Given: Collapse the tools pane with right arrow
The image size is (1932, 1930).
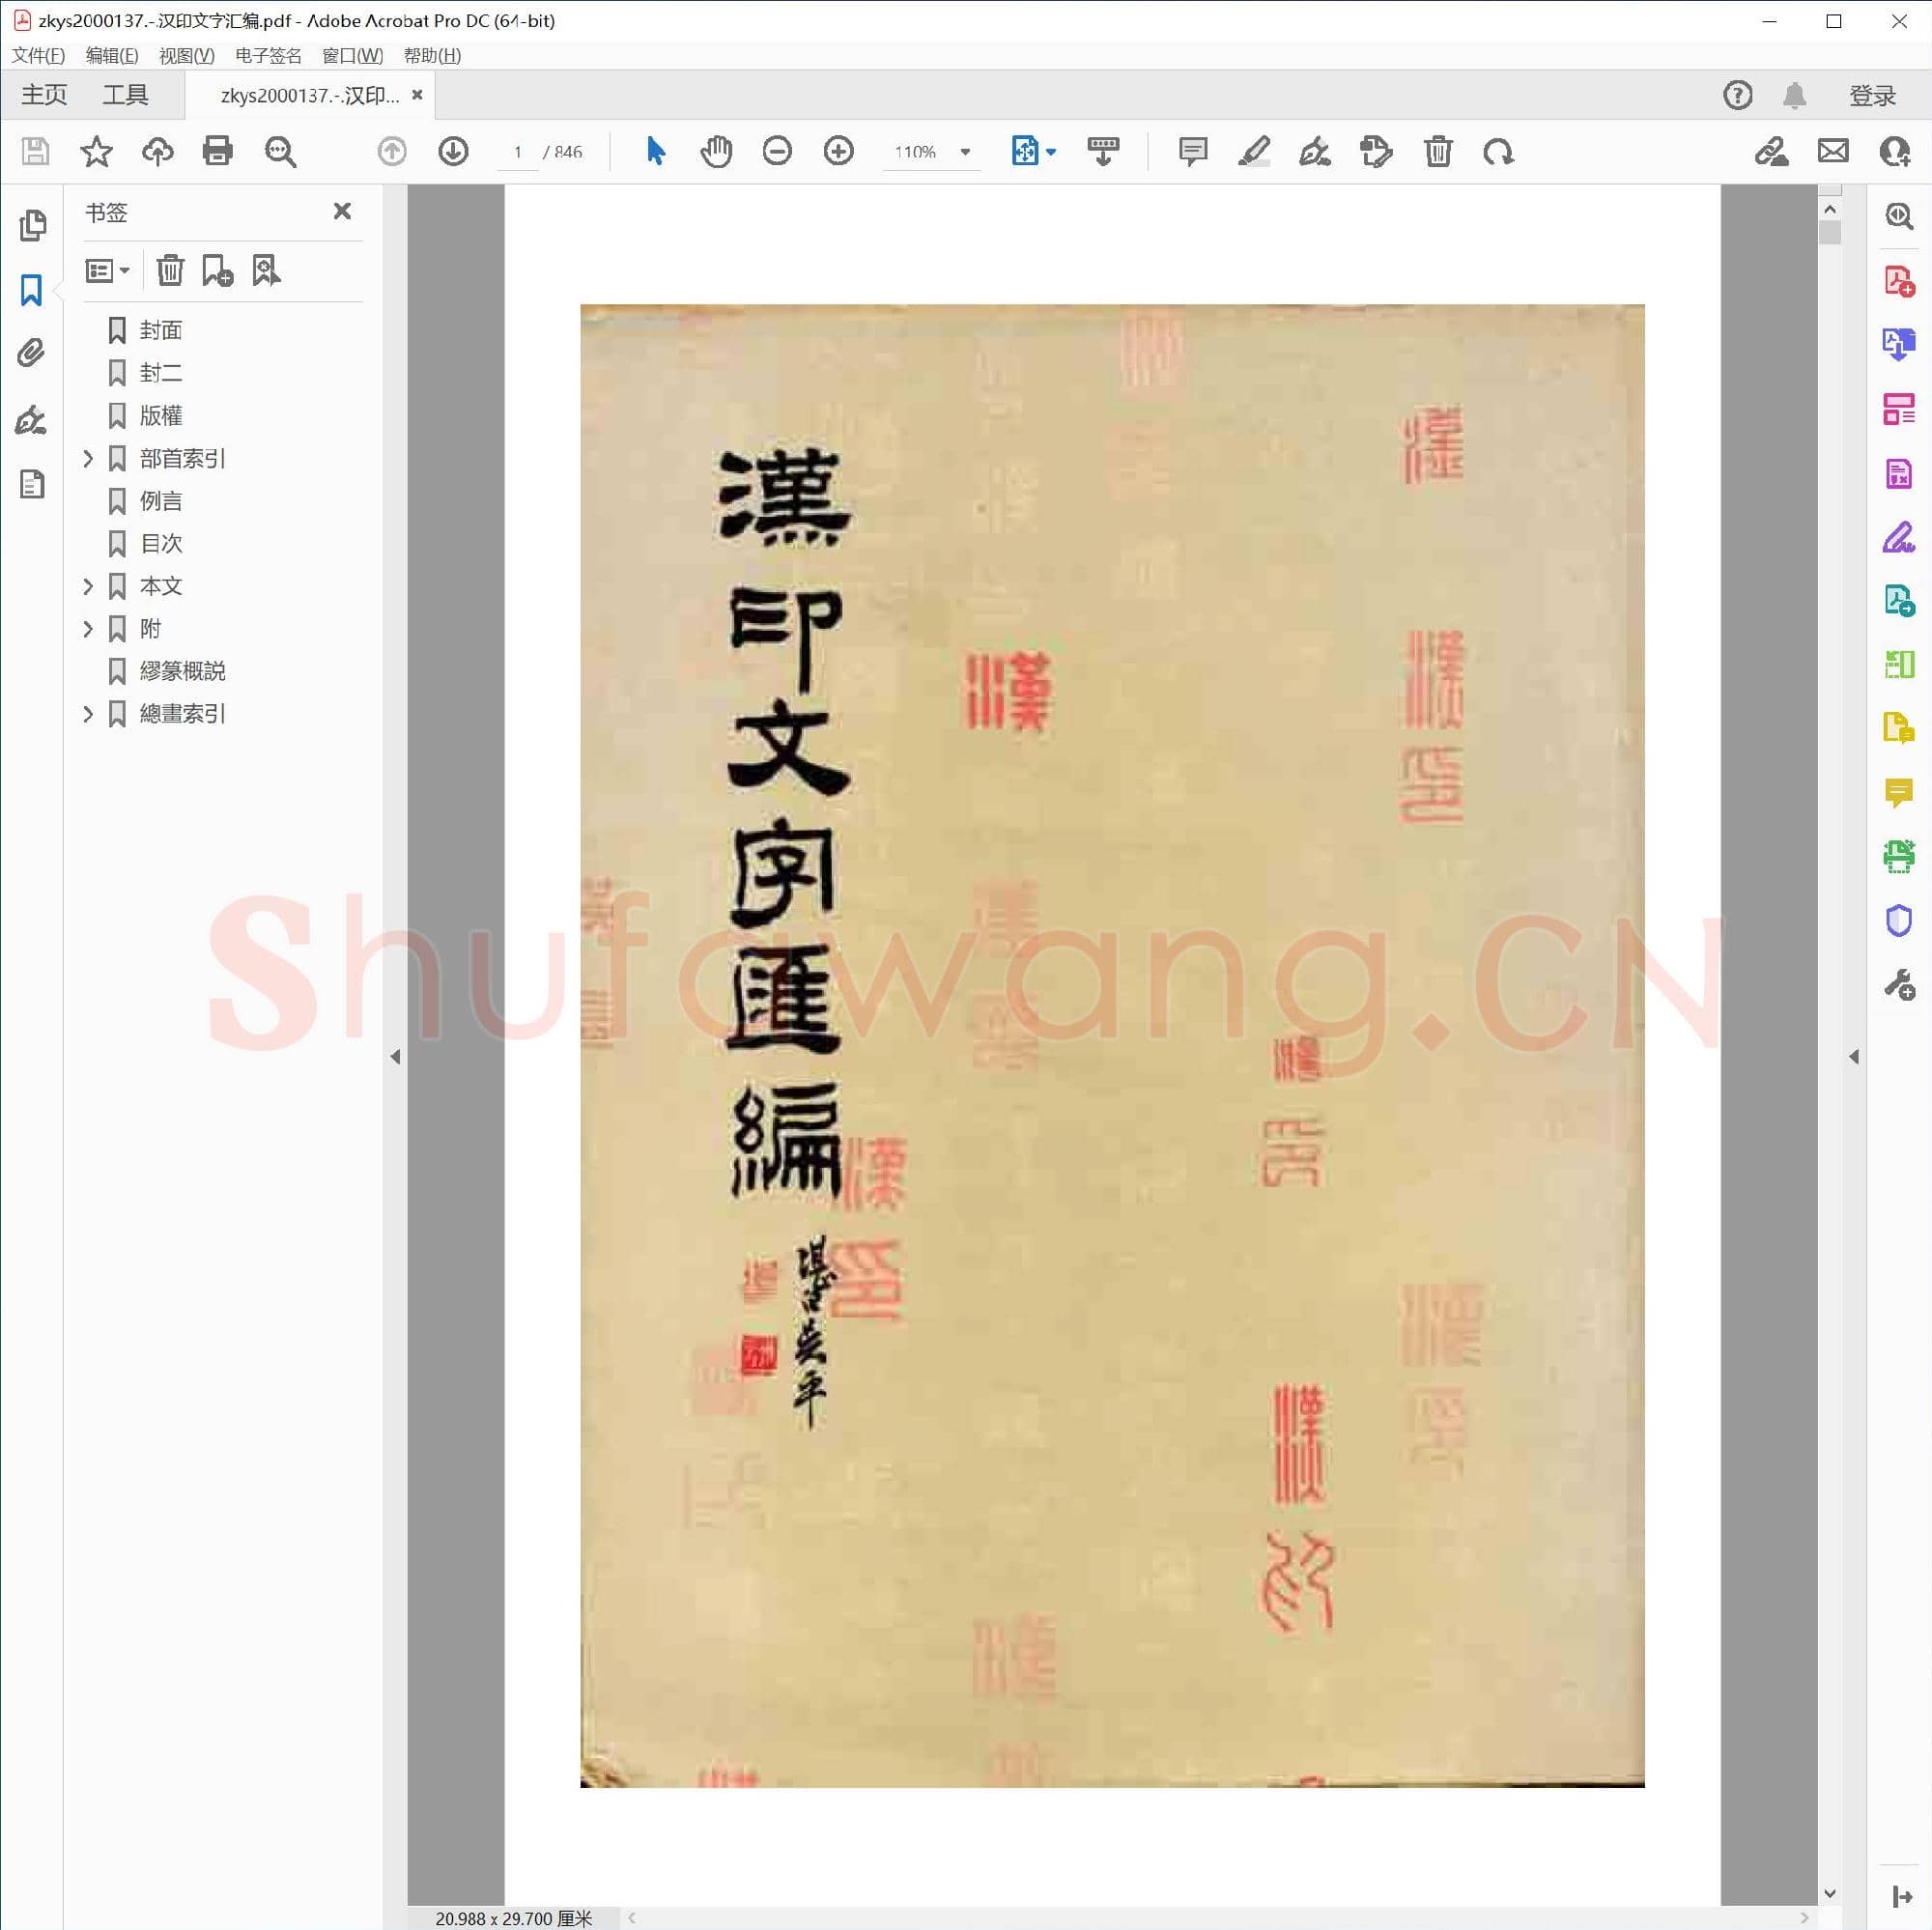Looking at the screenshot, I should [x=1855, y=1057].
